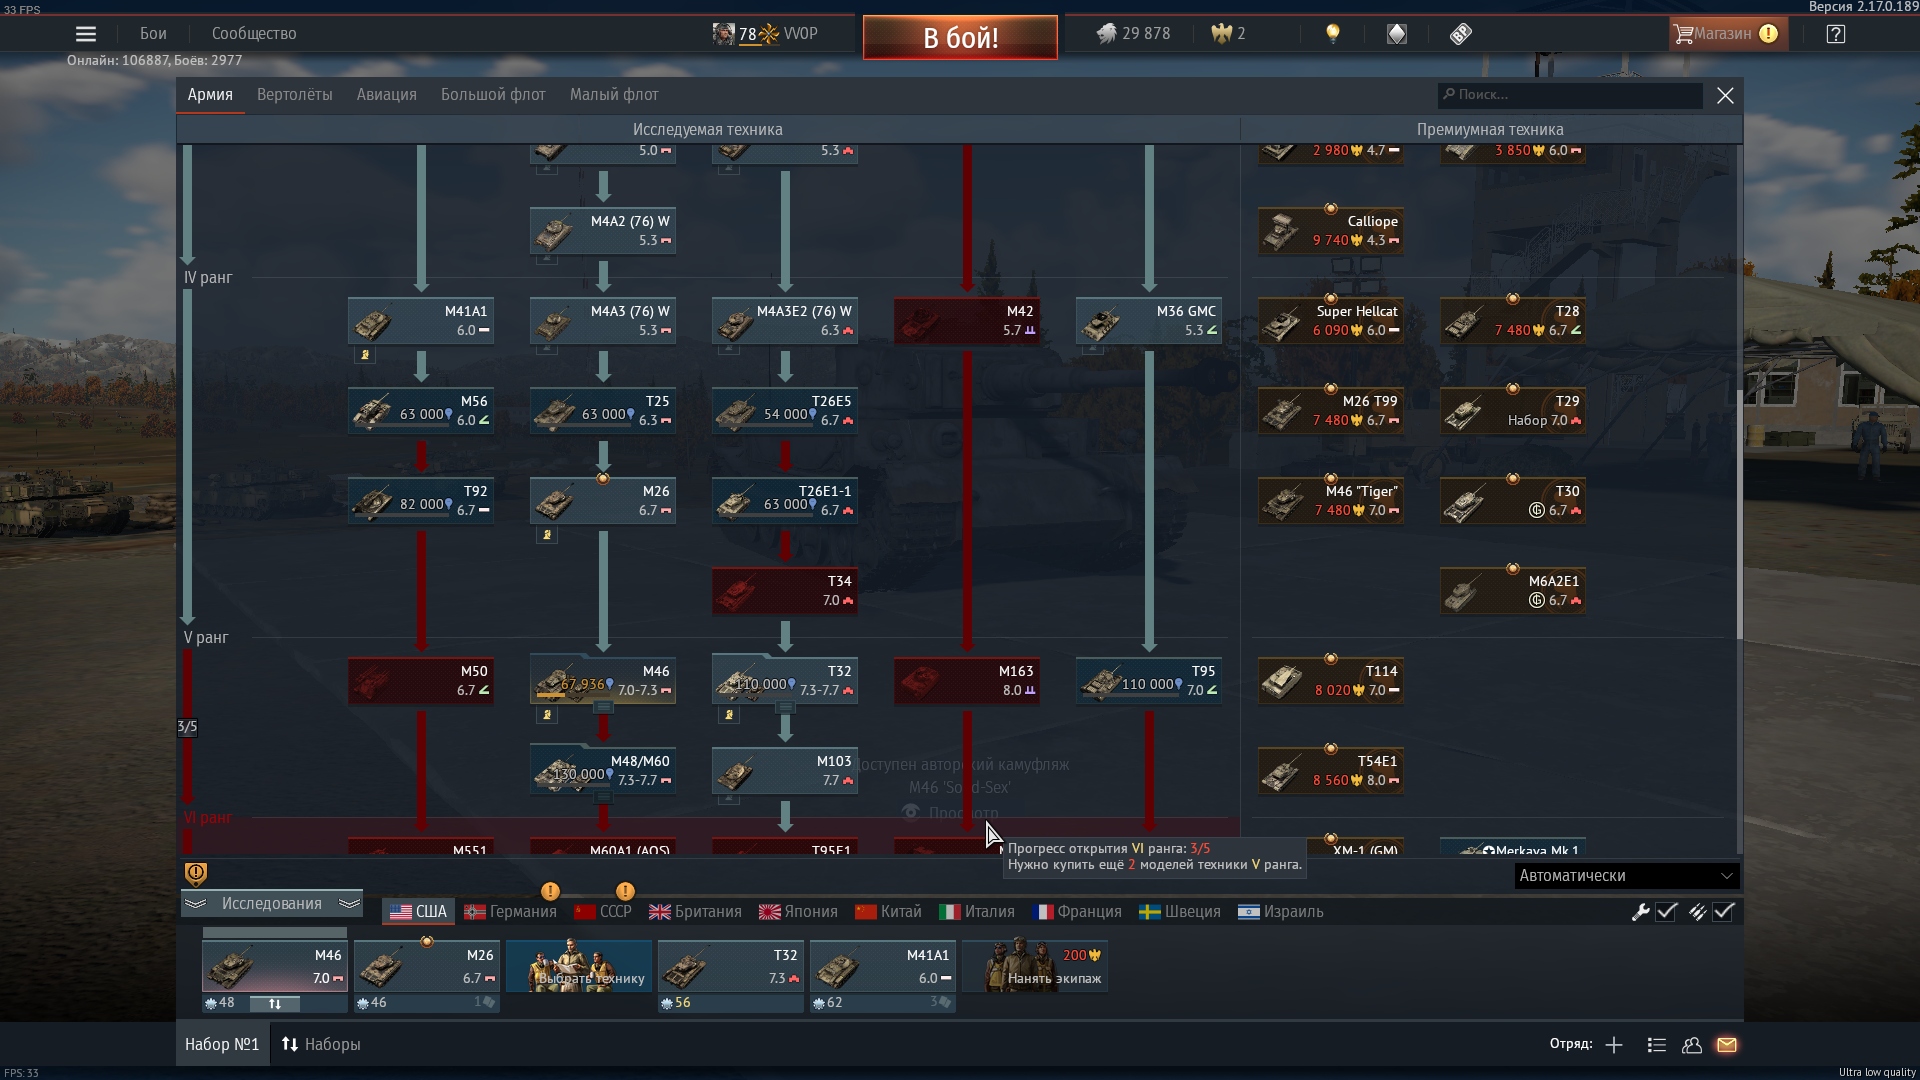This screenshot has width=1920, height=1080.
Task: Click the silver lions balance 29 878
Action: click(x=1133, y=34)
